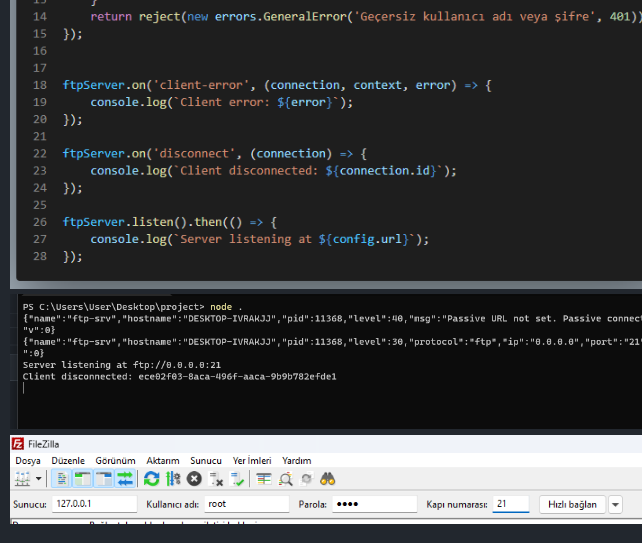642x543 pixels.
Task: Click 'Client disconnected: ece02f03' terminal line
Action: point(179,377)
